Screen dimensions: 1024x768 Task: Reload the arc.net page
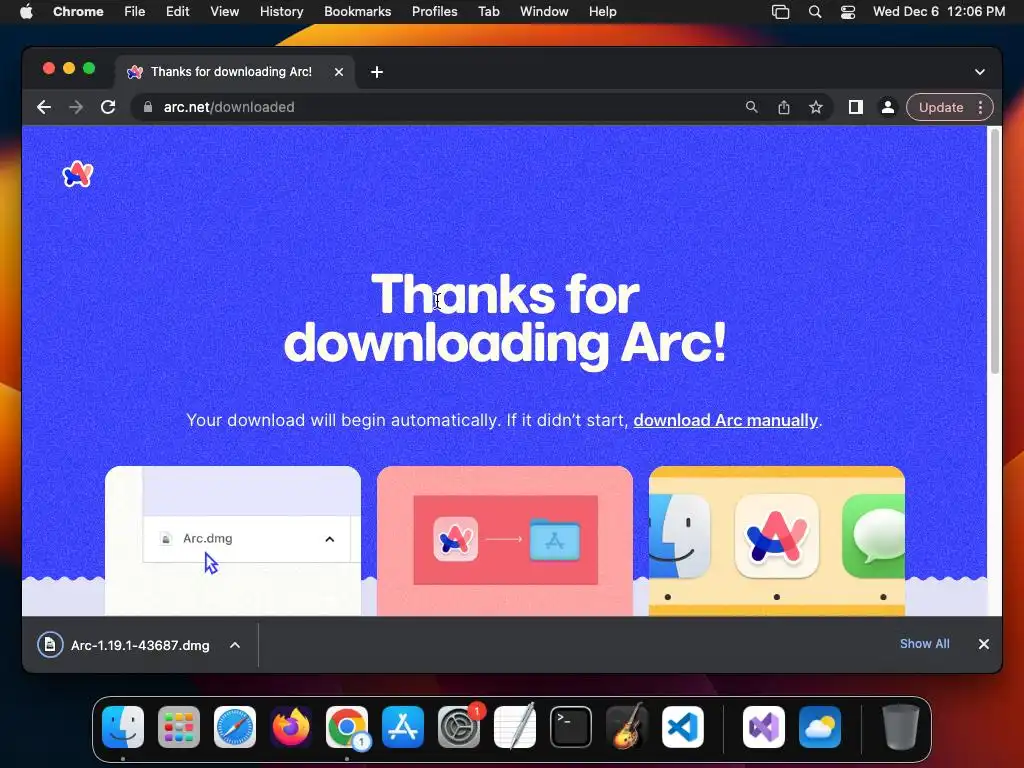108,107
